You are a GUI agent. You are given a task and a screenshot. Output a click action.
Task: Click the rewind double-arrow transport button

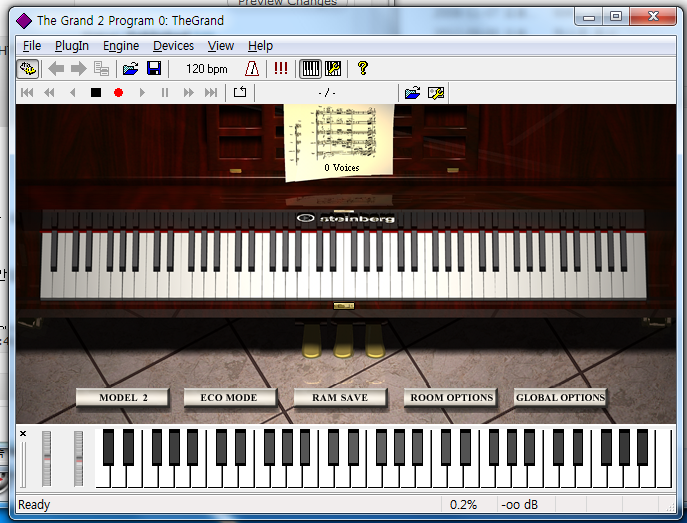(x=49, y=92)
